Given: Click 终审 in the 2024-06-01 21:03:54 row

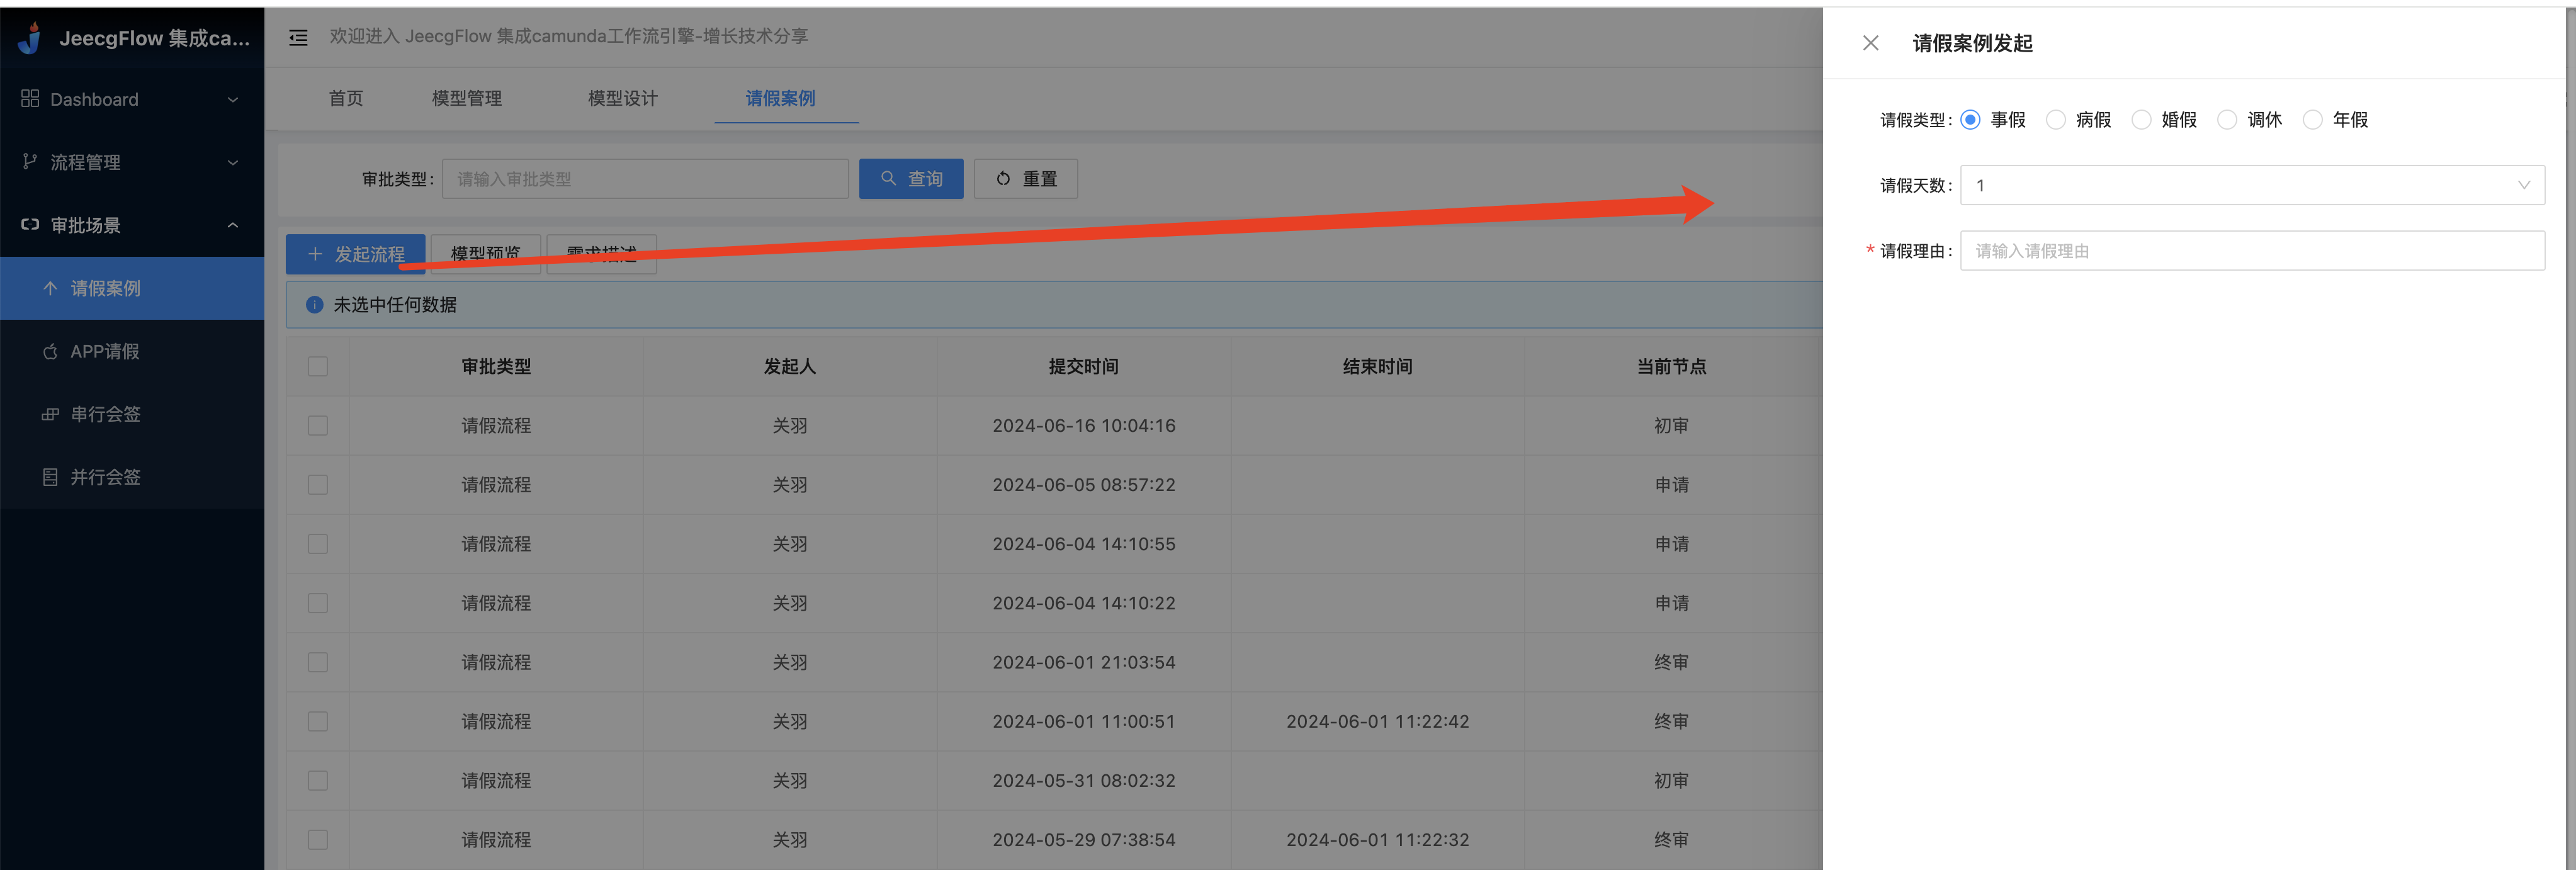Looking at the screenshot, I should pyautogui.click(x=1672, y=662).
